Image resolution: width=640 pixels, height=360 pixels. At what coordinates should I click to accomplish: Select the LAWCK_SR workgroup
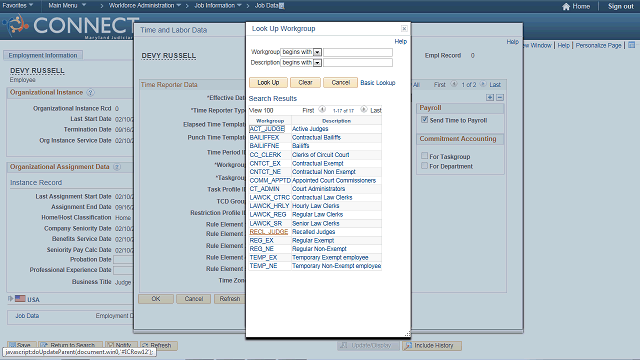click(x=266, y=224)
